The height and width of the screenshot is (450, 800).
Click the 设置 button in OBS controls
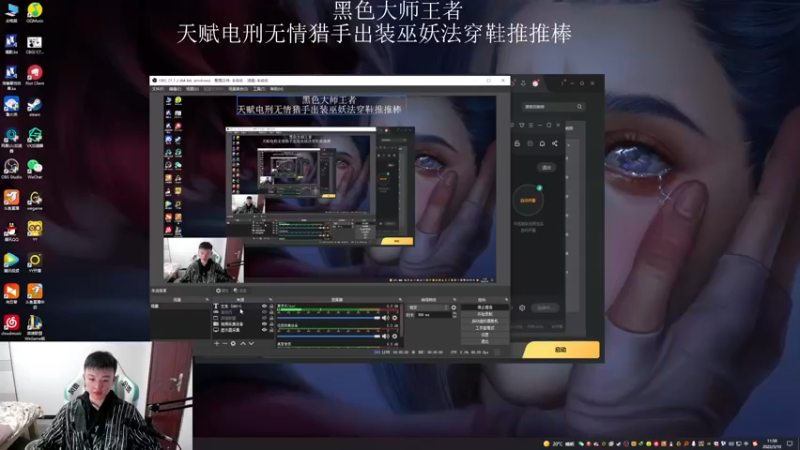[x=485, y=335]
